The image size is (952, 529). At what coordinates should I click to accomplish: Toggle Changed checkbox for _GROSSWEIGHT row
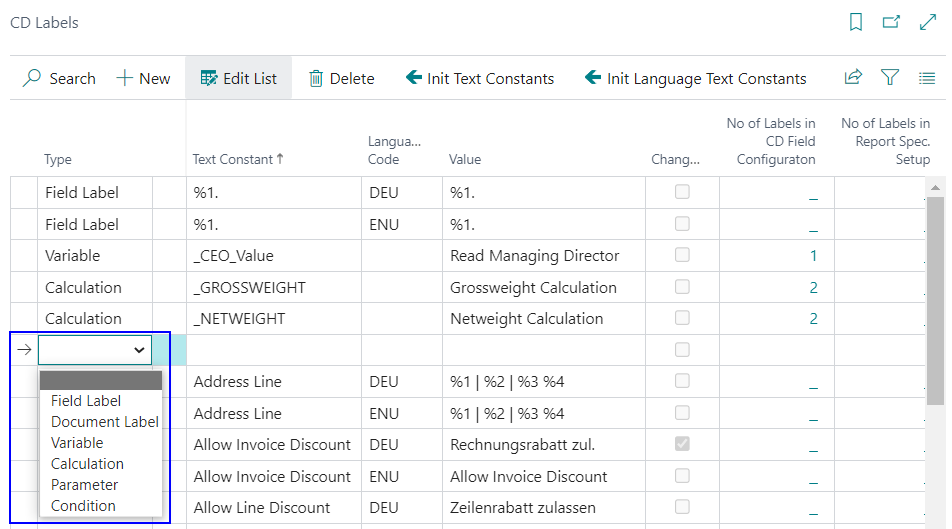coord(682,287)
